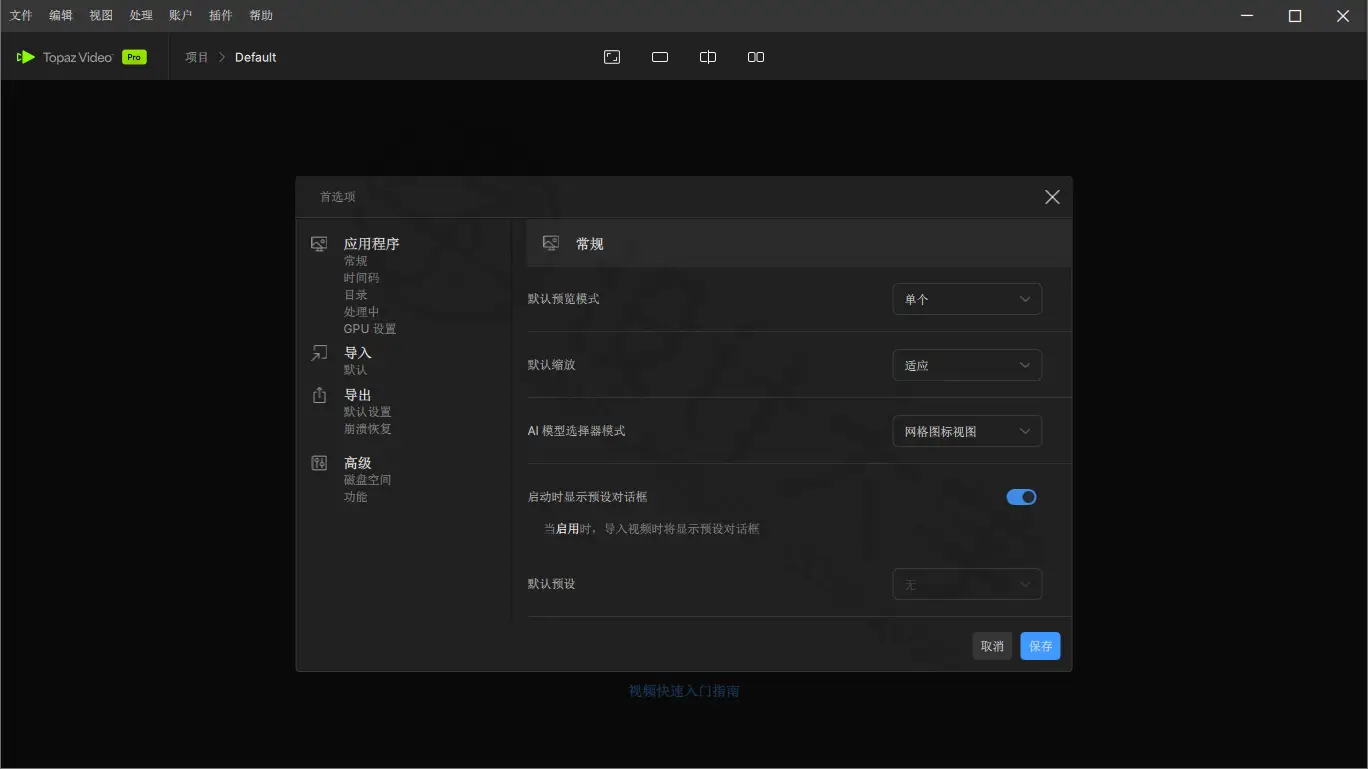Select the 导入 category heading

(358, 353)
